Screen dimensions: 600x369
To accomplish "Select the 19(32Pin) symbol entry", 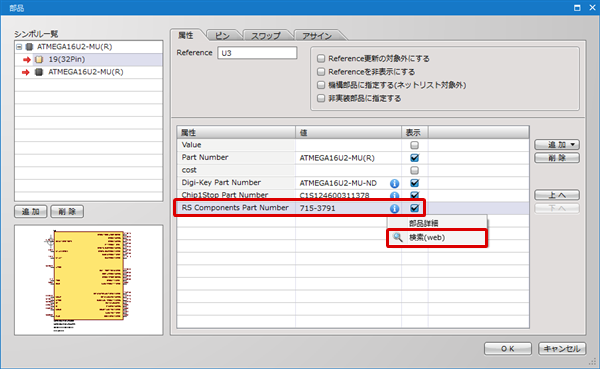I will click(88, 59).
